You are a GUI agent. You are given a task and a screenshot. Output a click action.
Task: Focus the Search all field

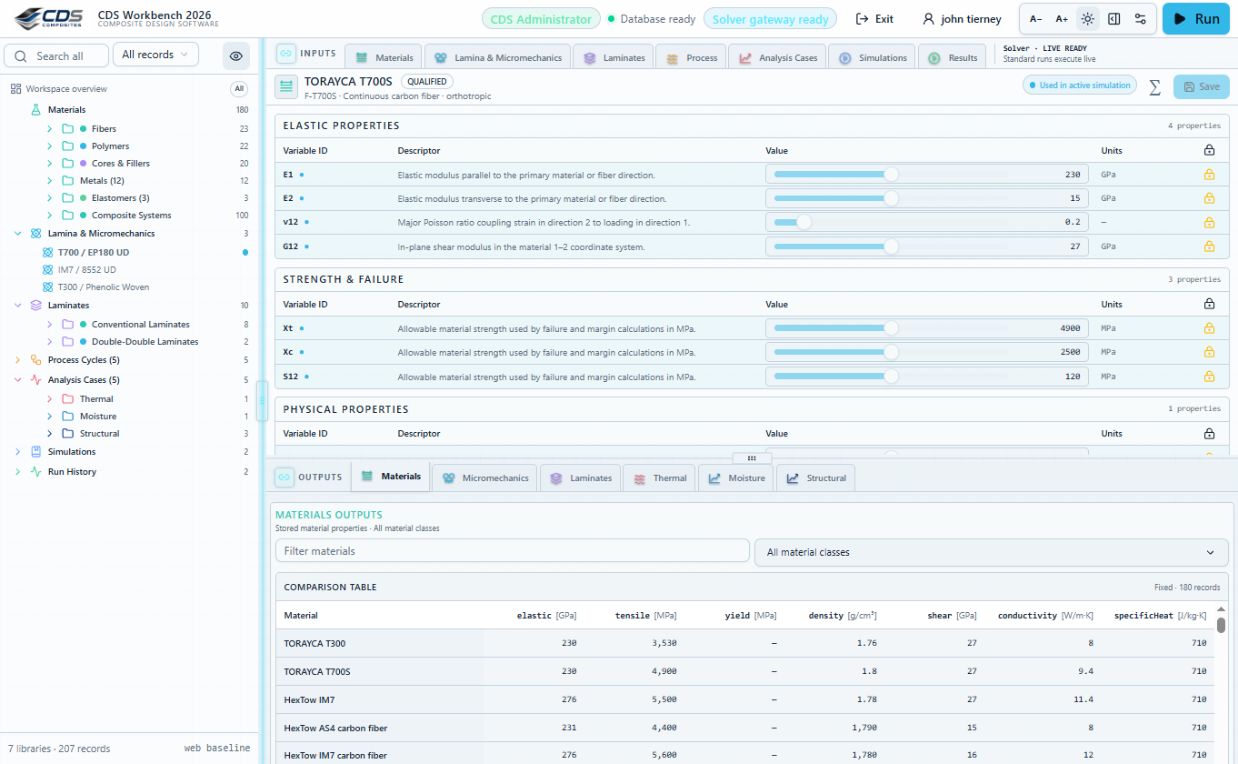pyautogui.click(x=57, y=56)
